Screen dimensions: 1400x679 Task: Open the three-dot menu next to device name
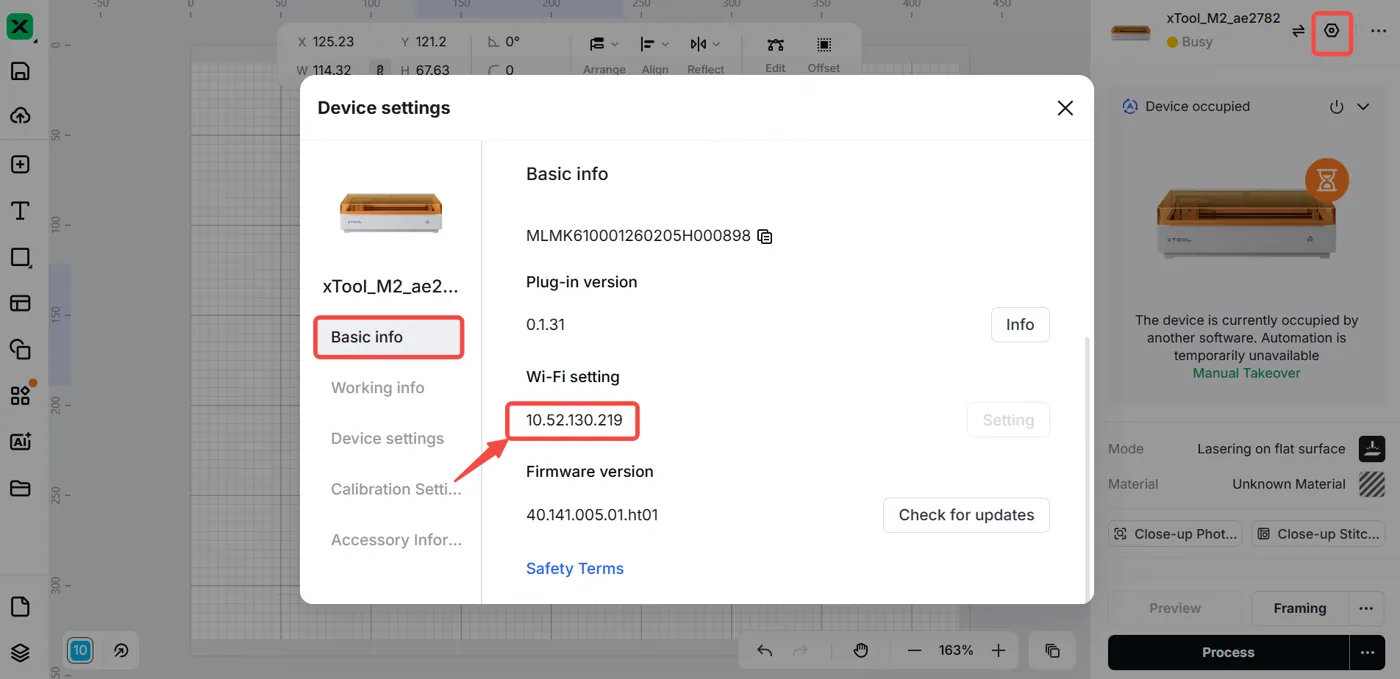click(1378, 31)
